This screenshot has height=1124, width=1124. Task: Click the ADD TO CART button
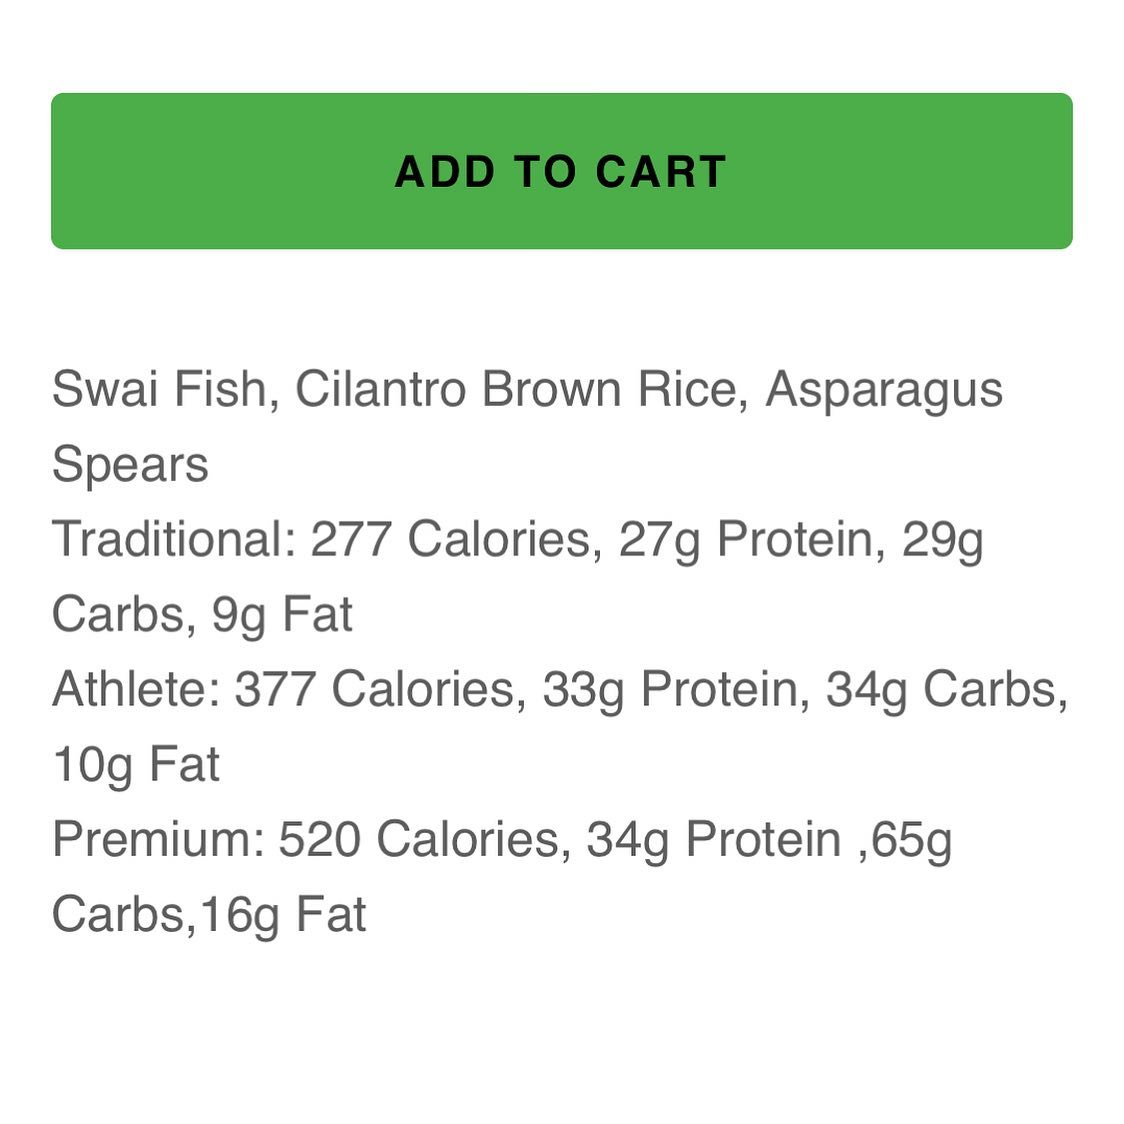561,171
